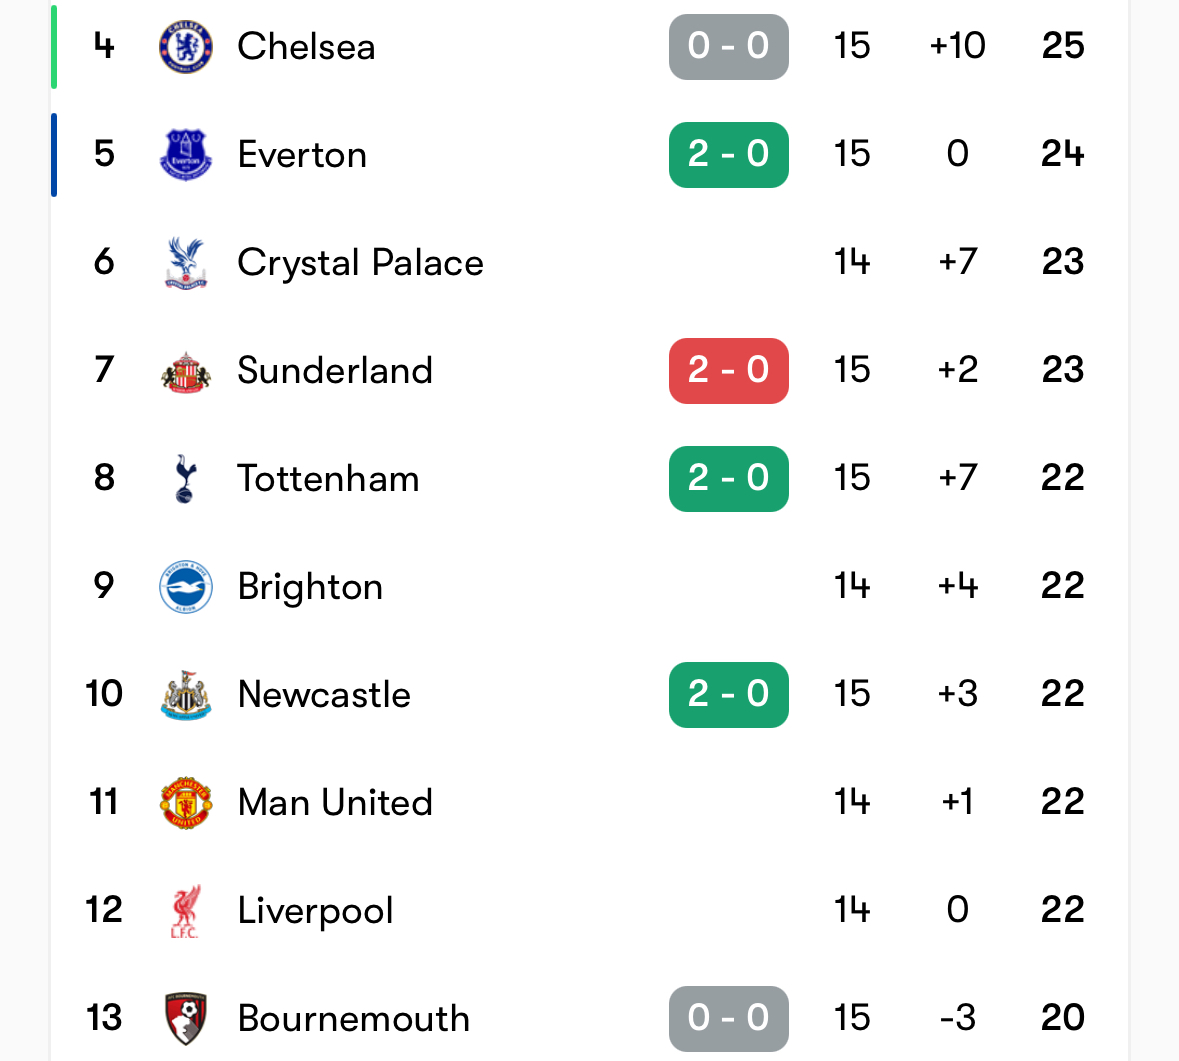The width and height of the screenshot is (1179, 1061).
Task: Click the Man United team name
Action: [x=335, y=803]
